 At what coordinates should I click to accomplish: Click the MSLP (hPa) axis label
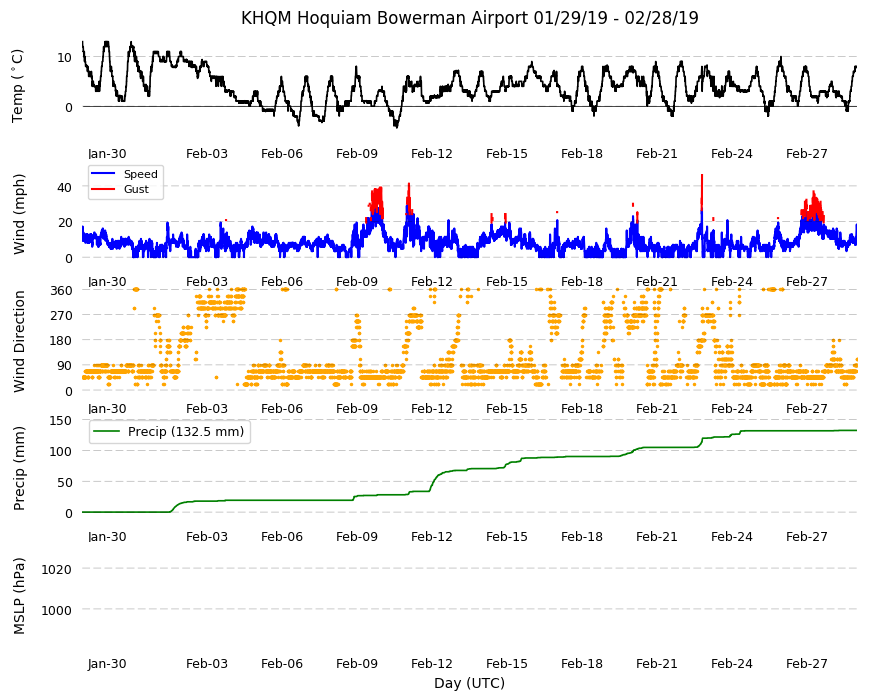point(19,595)
